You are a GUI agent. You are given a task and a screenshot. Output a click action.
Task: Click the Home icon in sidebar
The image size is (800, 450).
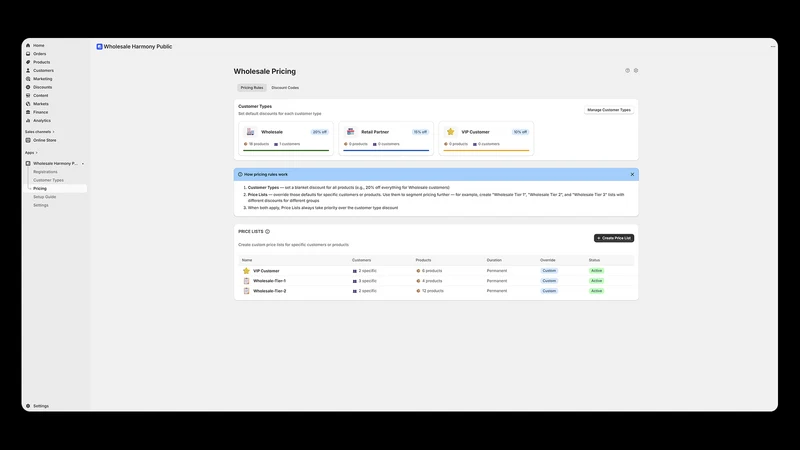point(28,45)
